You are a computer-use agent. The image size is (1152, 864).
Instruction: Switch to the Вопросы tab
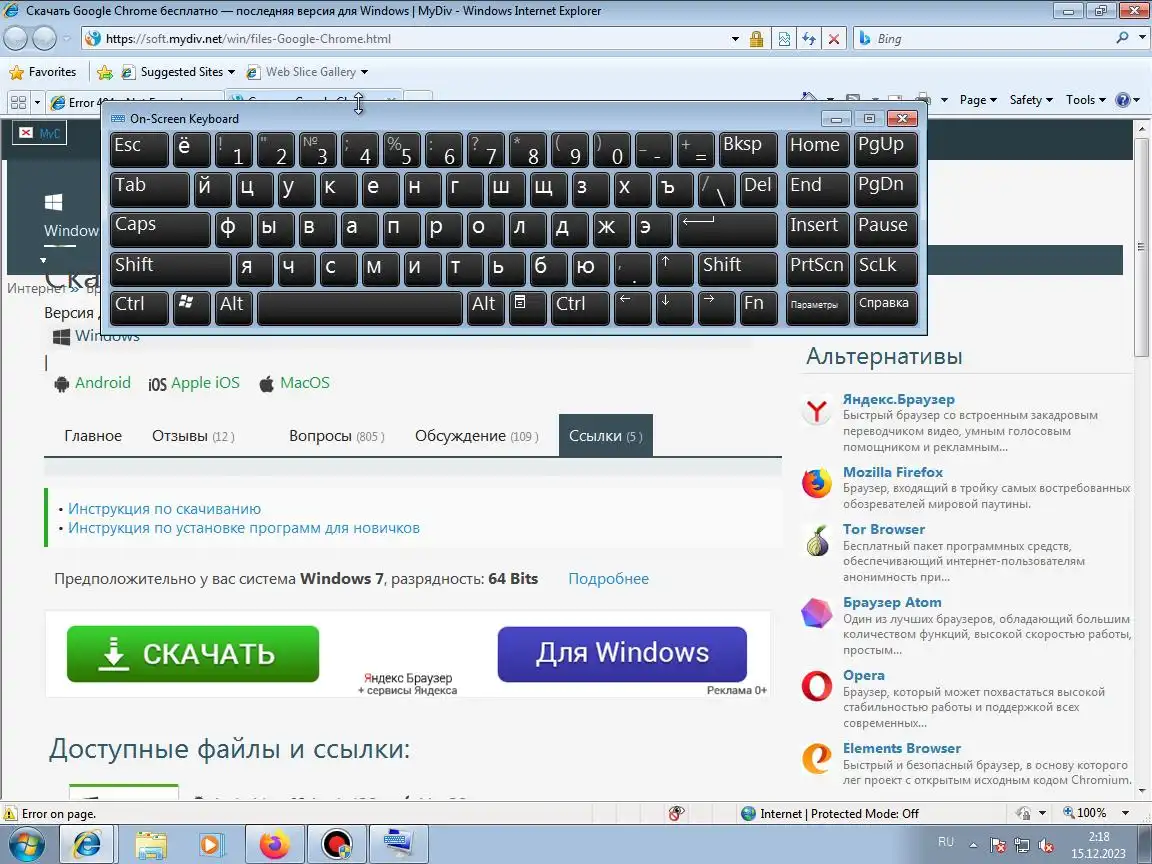(336, 436)
